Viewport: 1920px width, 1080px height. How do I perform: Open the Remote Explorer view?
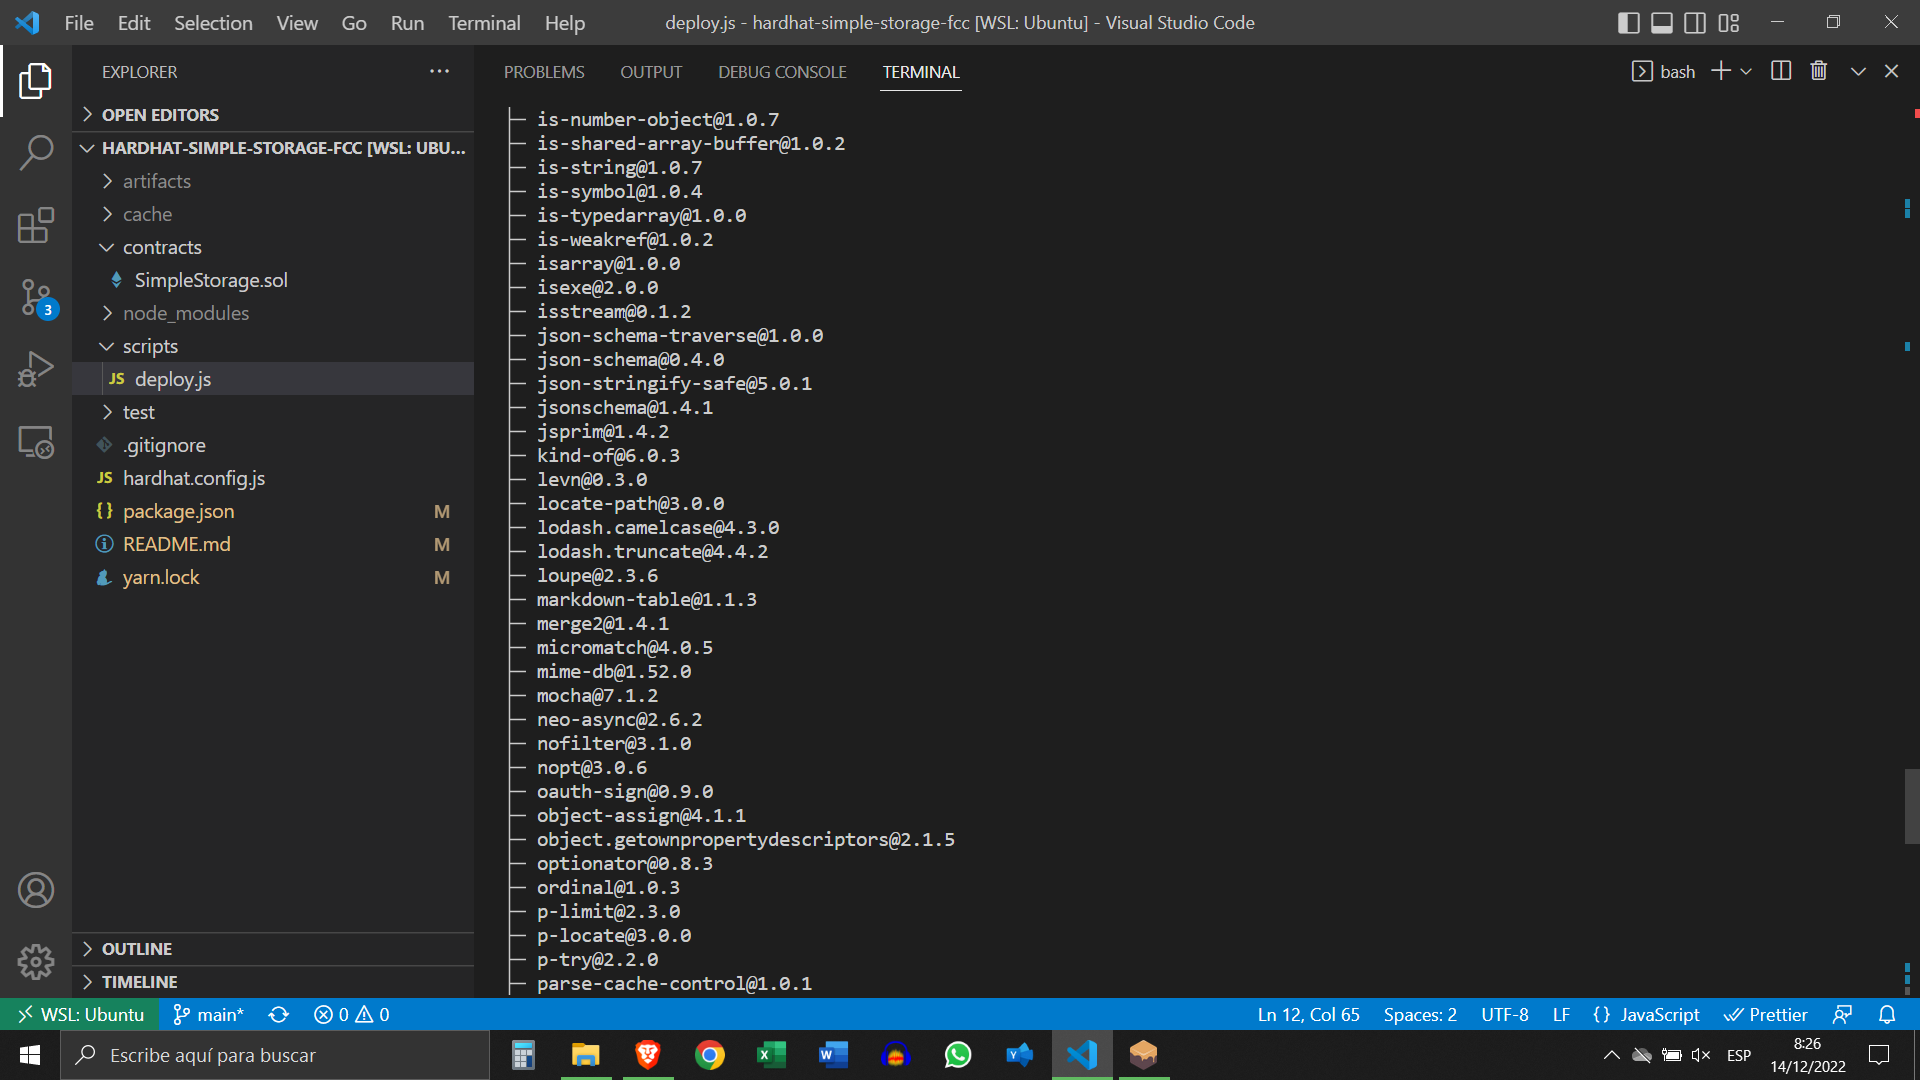click(36, 441)
